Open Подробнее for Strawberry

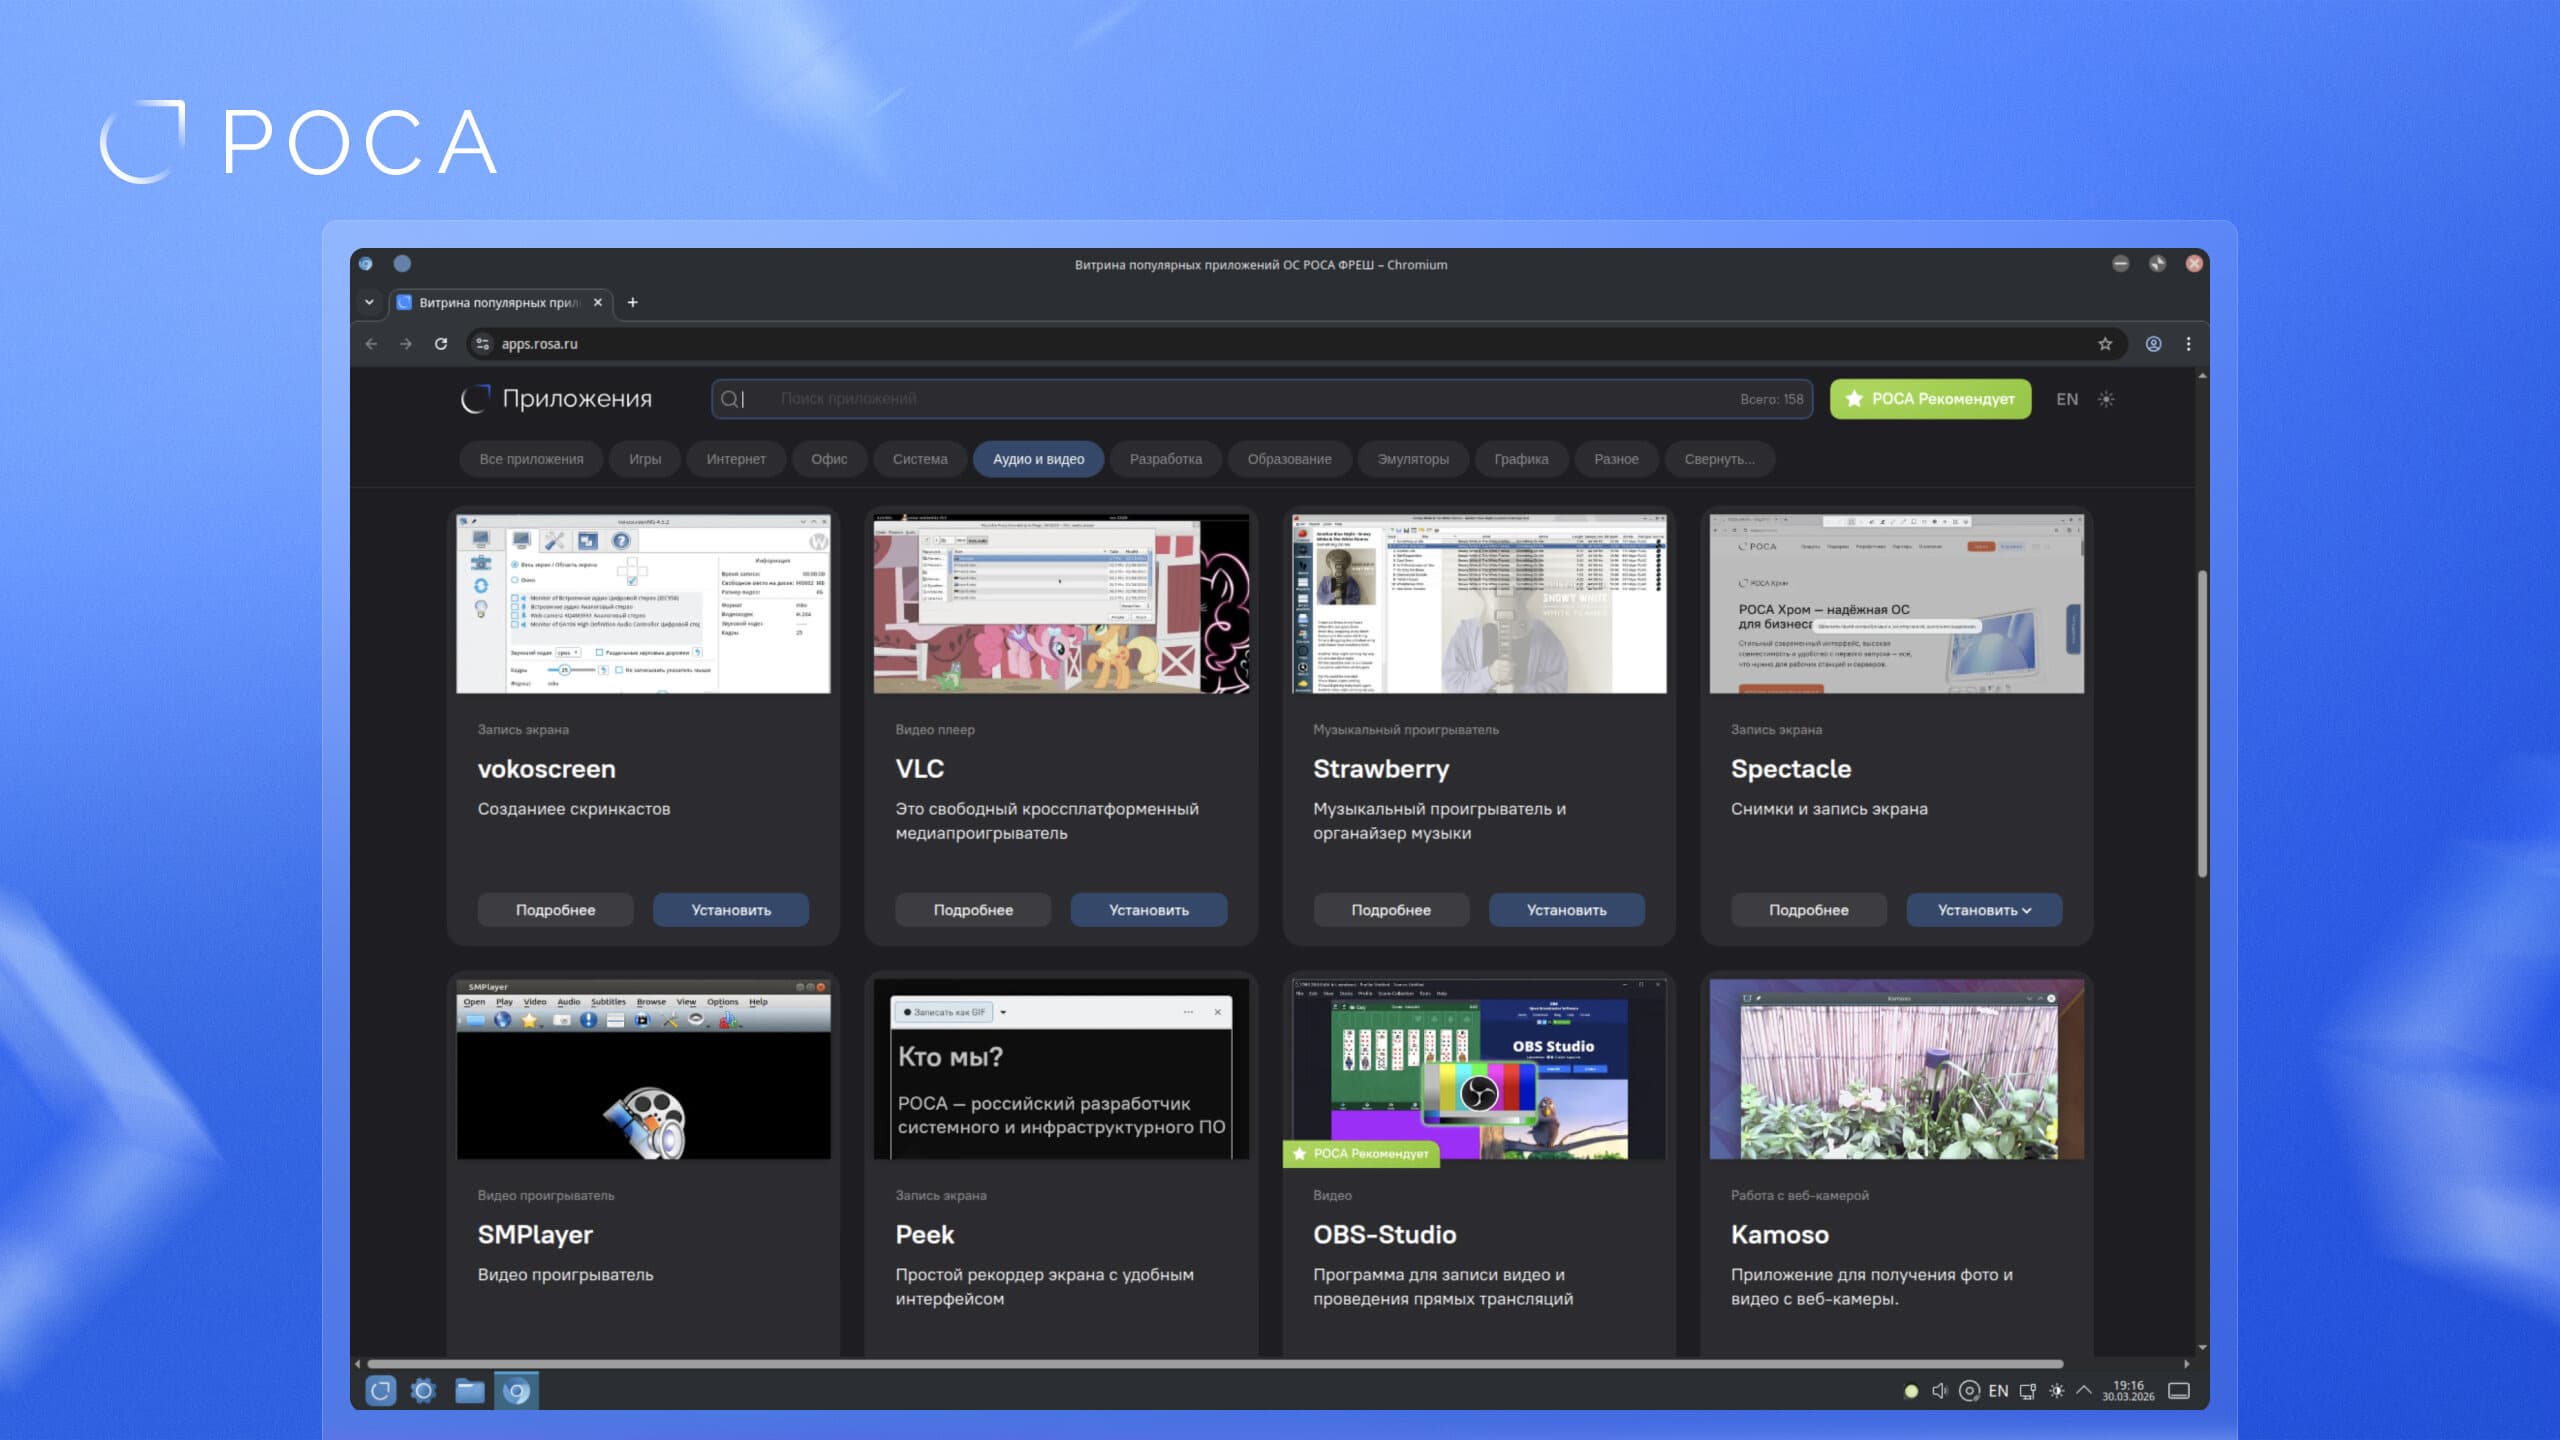1390,910
